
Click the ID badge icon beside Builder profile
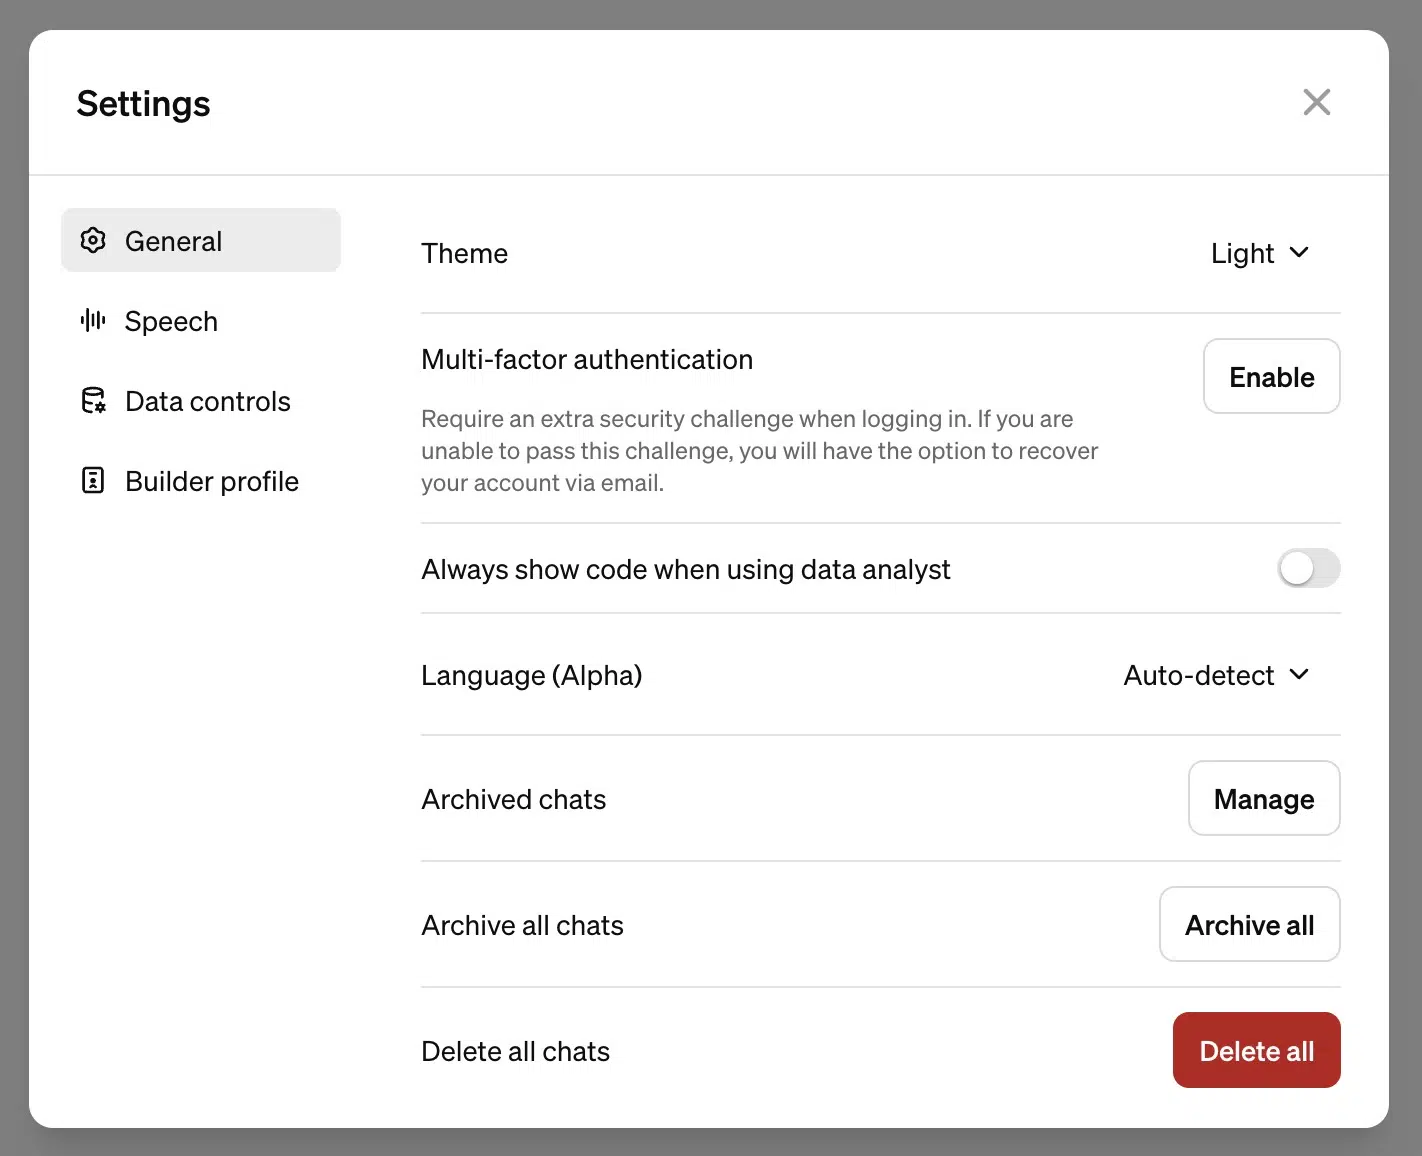92,480
